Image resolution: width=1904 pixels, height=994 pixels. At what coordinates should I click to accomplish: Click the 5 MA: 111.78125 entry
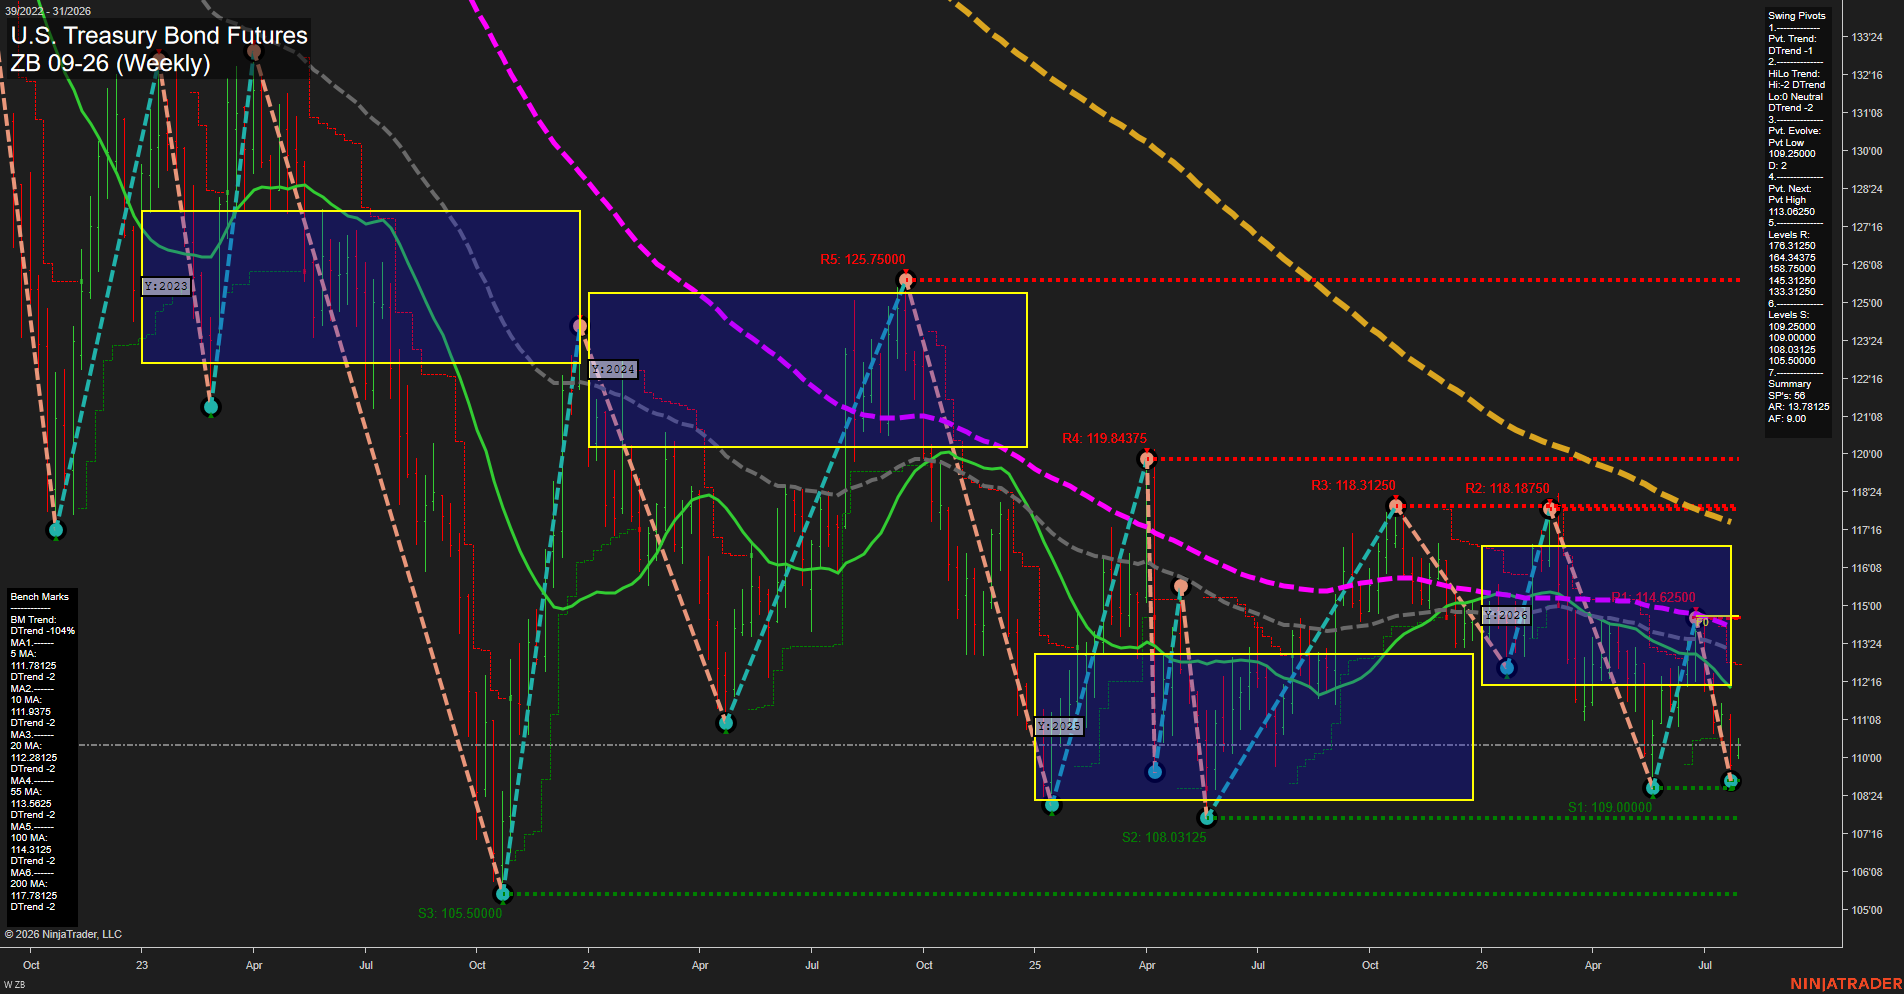33,660
